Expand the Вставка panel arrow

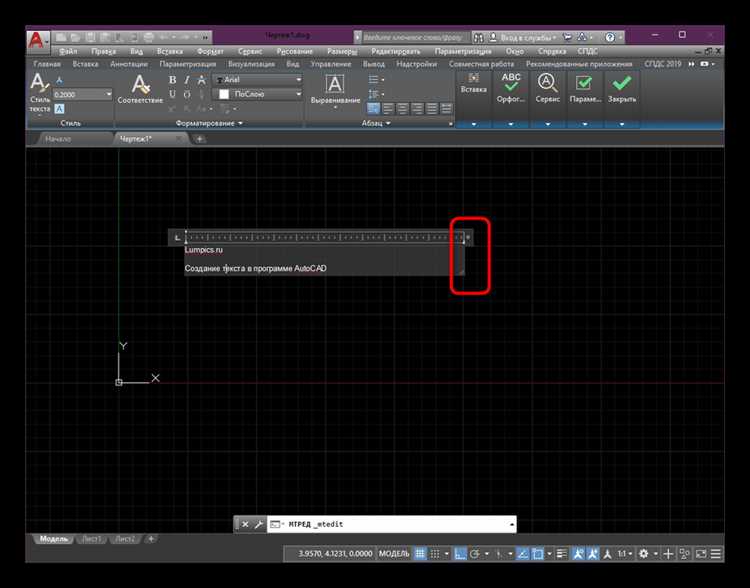474,124
